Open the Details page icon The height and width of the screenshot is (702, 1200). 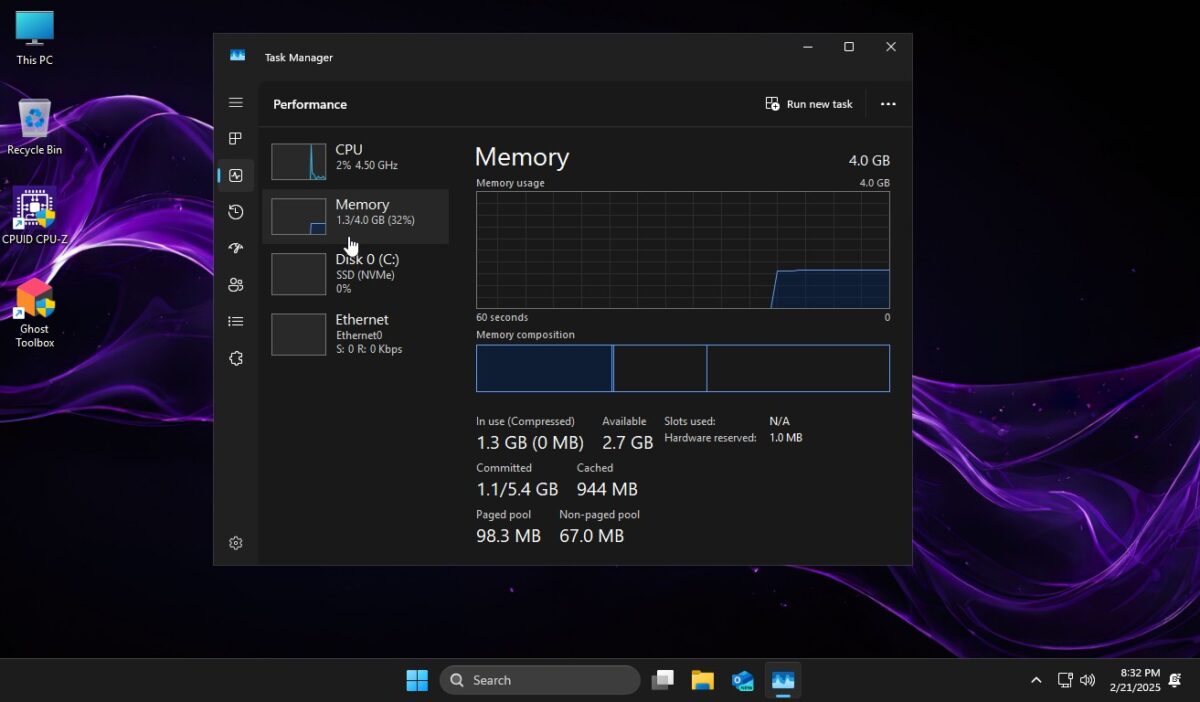(236, 321)
